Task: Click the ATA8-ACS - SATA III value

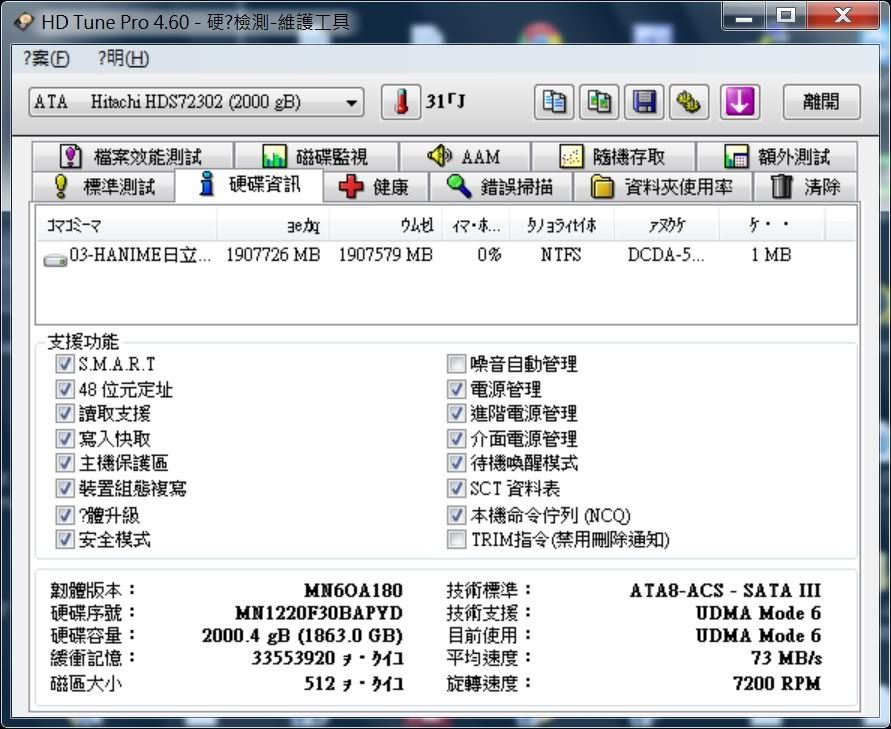Action: pyautogui.click(x=726, y=591)
